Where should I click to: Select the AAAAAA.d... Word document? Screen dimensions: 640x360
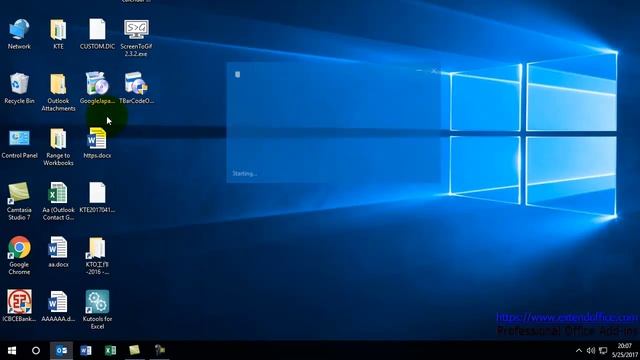(58, 306)
